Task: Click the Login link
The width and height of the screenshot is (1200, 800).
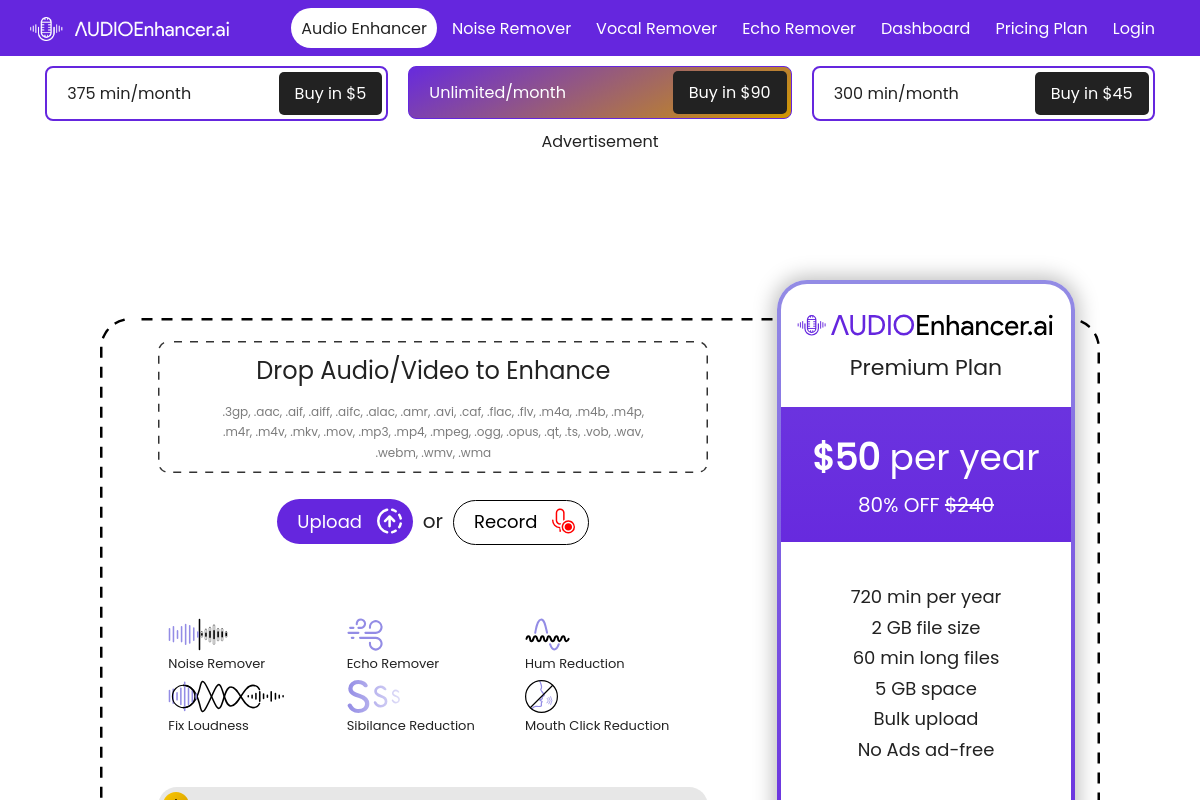Action: pyautogui.click(x=1133, y=28)
